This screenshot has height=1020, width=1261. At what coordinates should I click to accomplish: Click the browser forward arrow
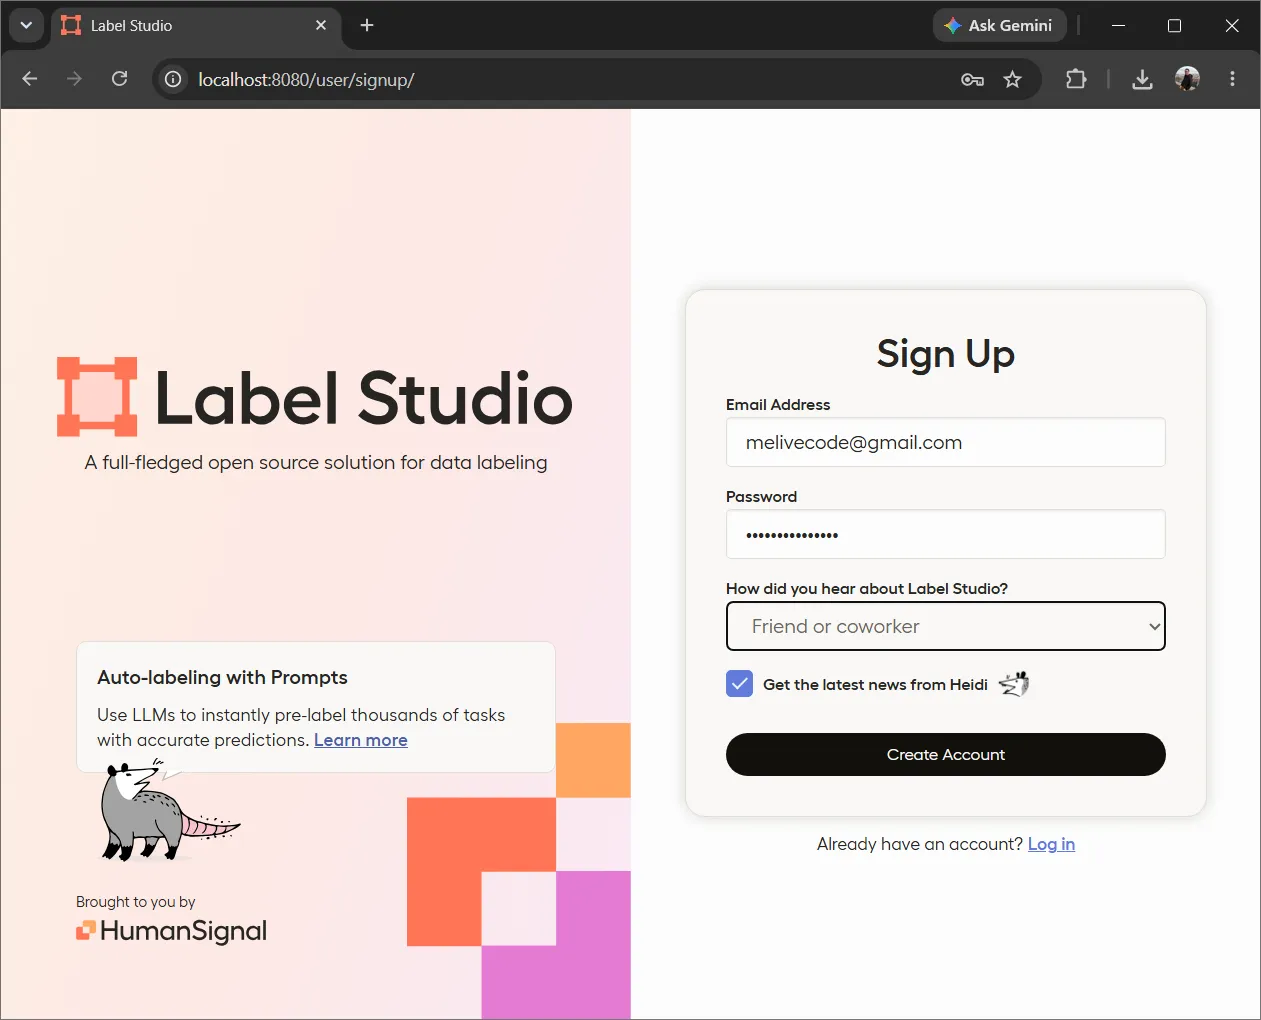(74, 79)
